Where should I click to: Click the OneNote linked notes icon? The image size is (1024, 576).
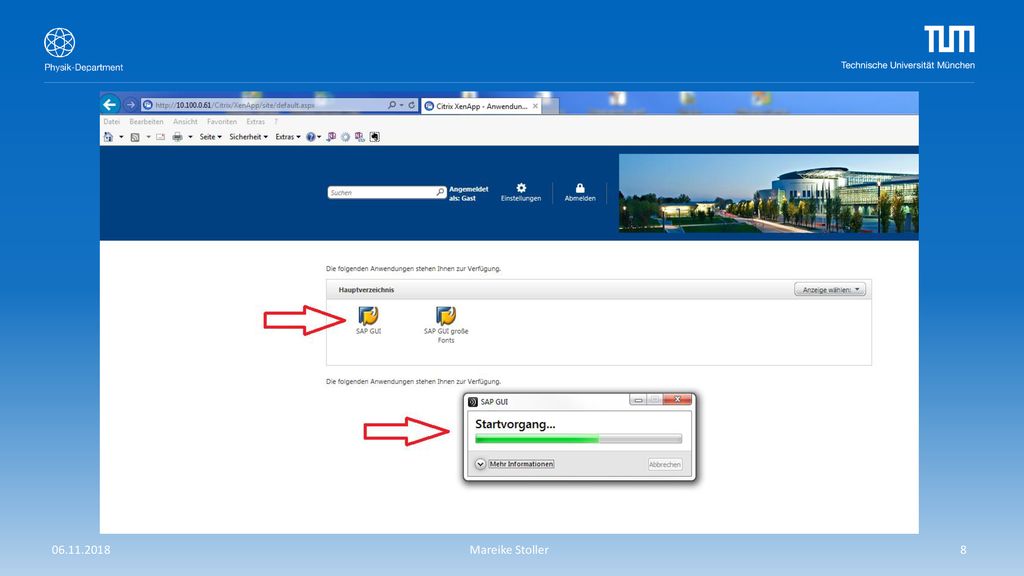360,137
